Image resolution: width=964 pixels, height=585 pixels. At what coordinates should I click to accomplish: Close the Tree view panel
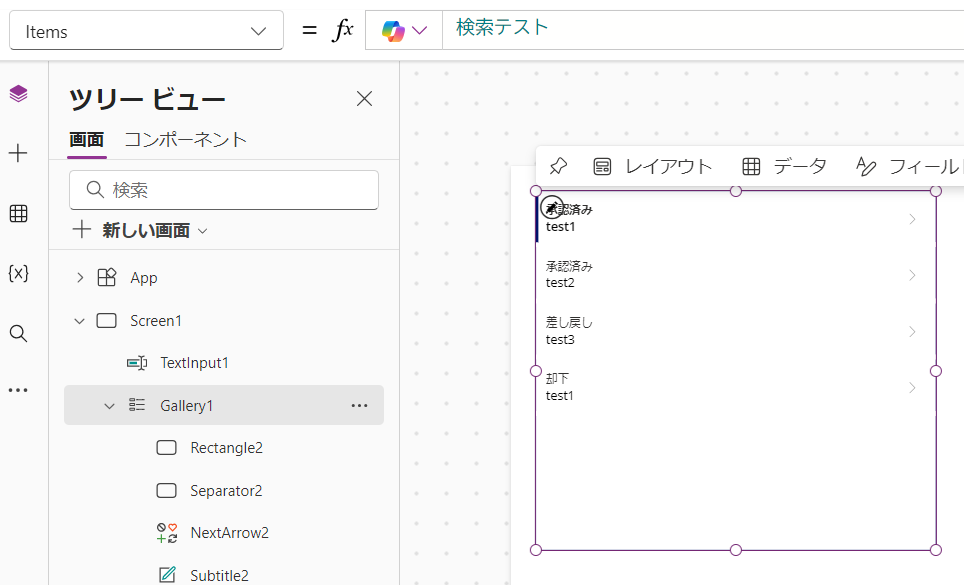coord(364,99)
